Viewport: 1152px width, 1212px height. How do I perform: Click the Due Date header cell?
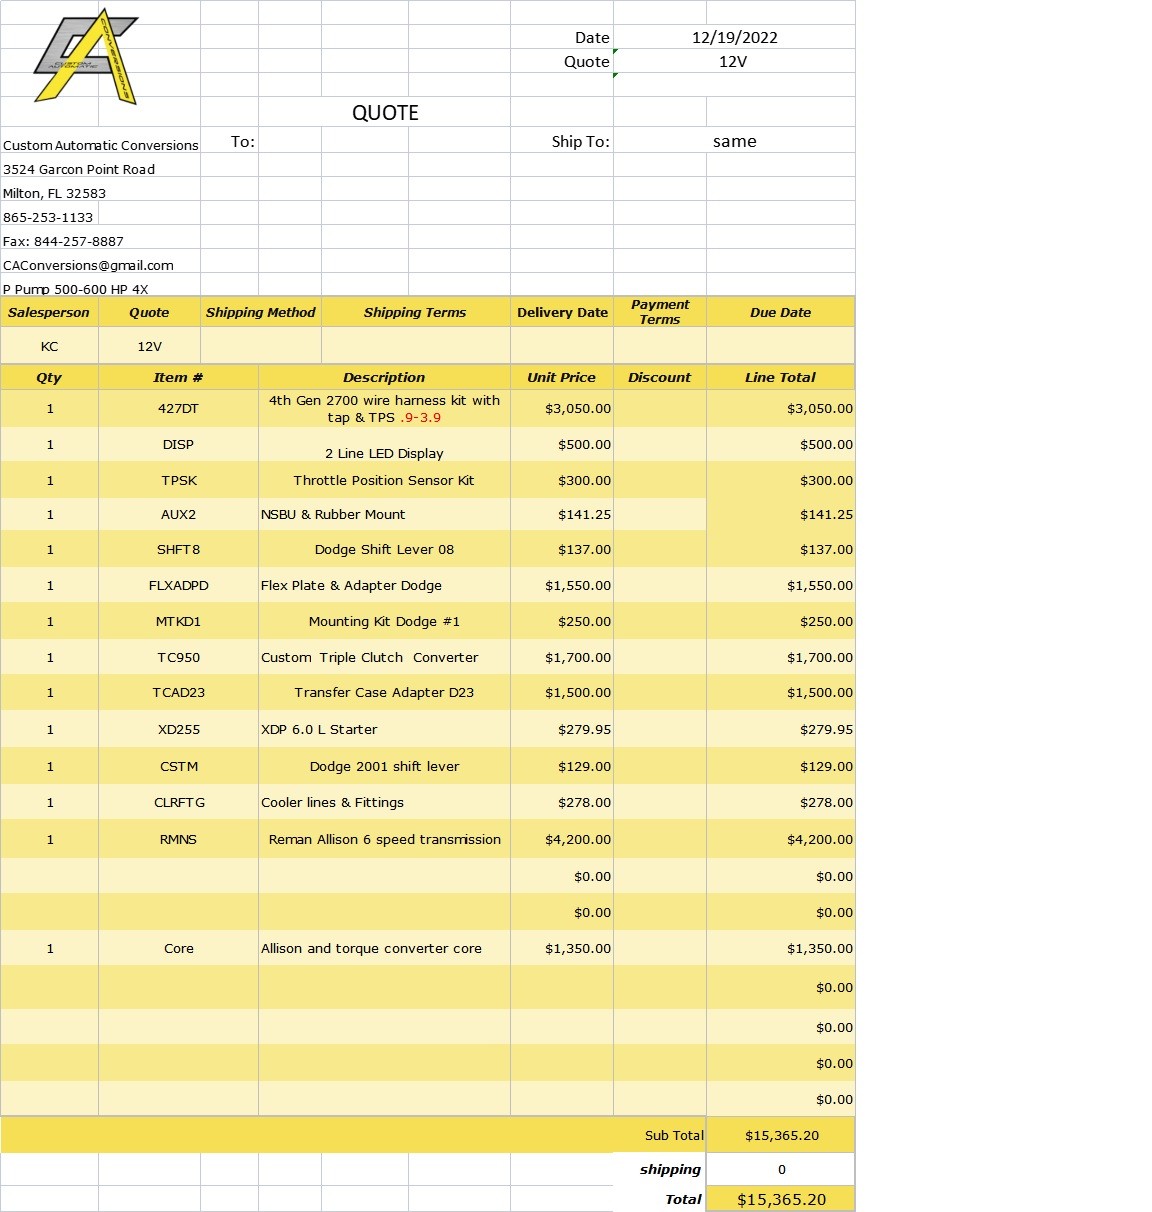pyautogui.click(x=780, y=312)
